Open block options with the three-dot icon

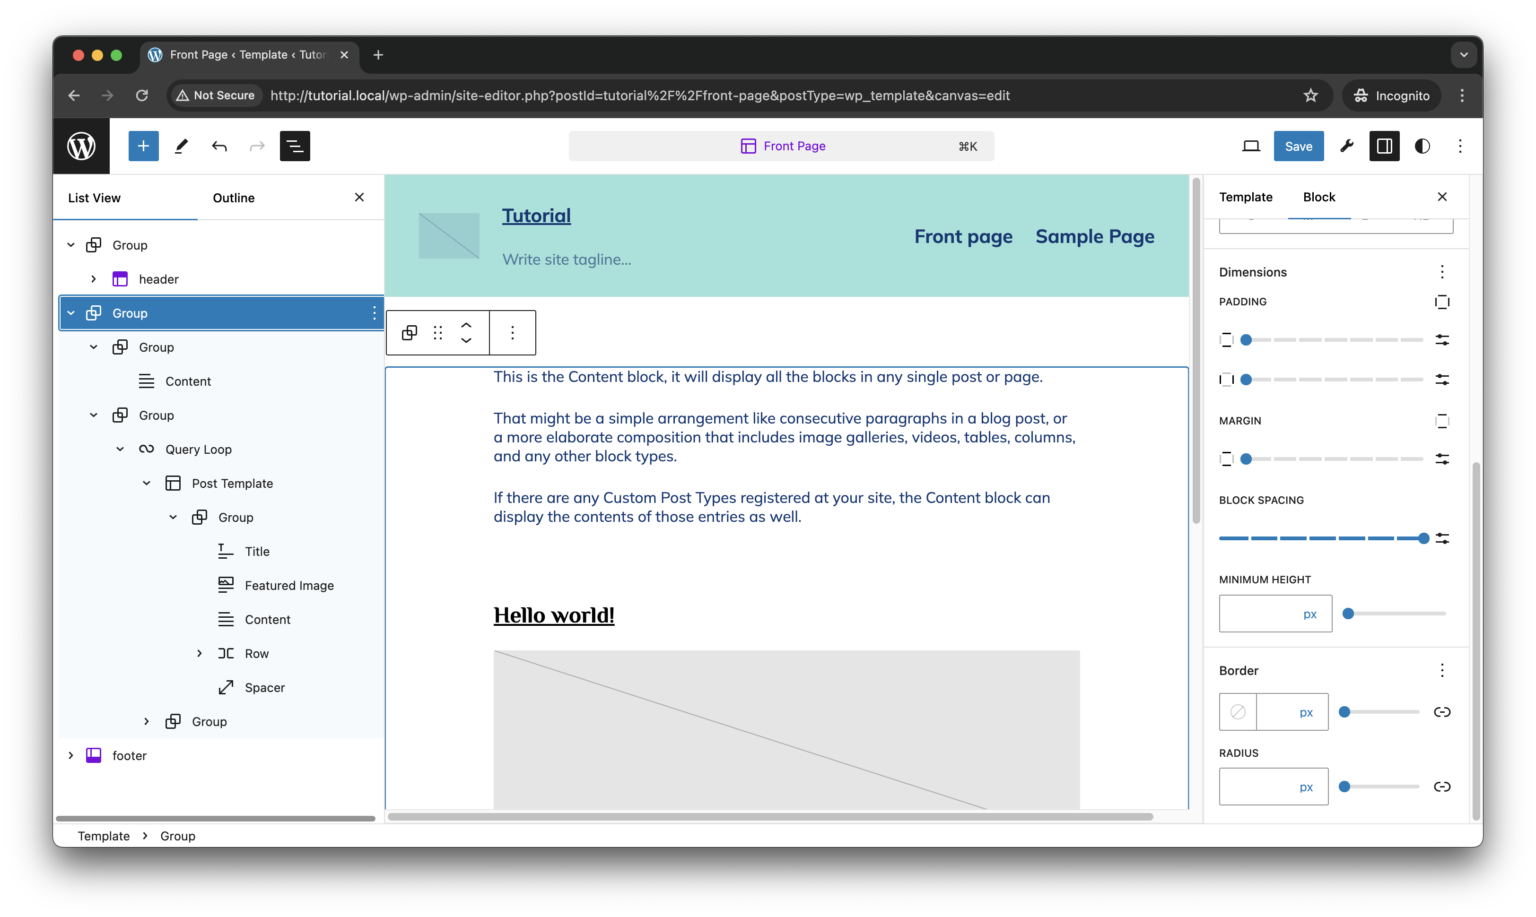(x=512, y=332)
